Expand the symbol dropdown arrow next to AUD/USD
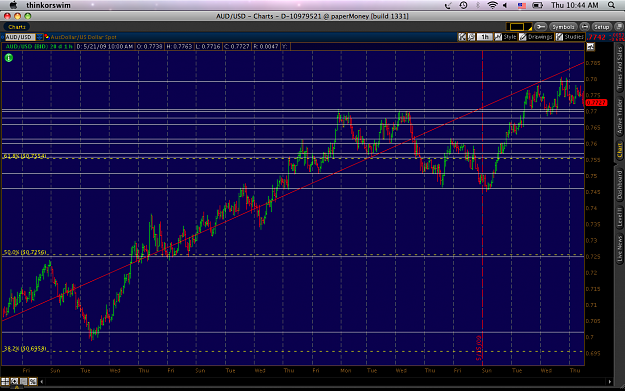 tap(39, 37)
